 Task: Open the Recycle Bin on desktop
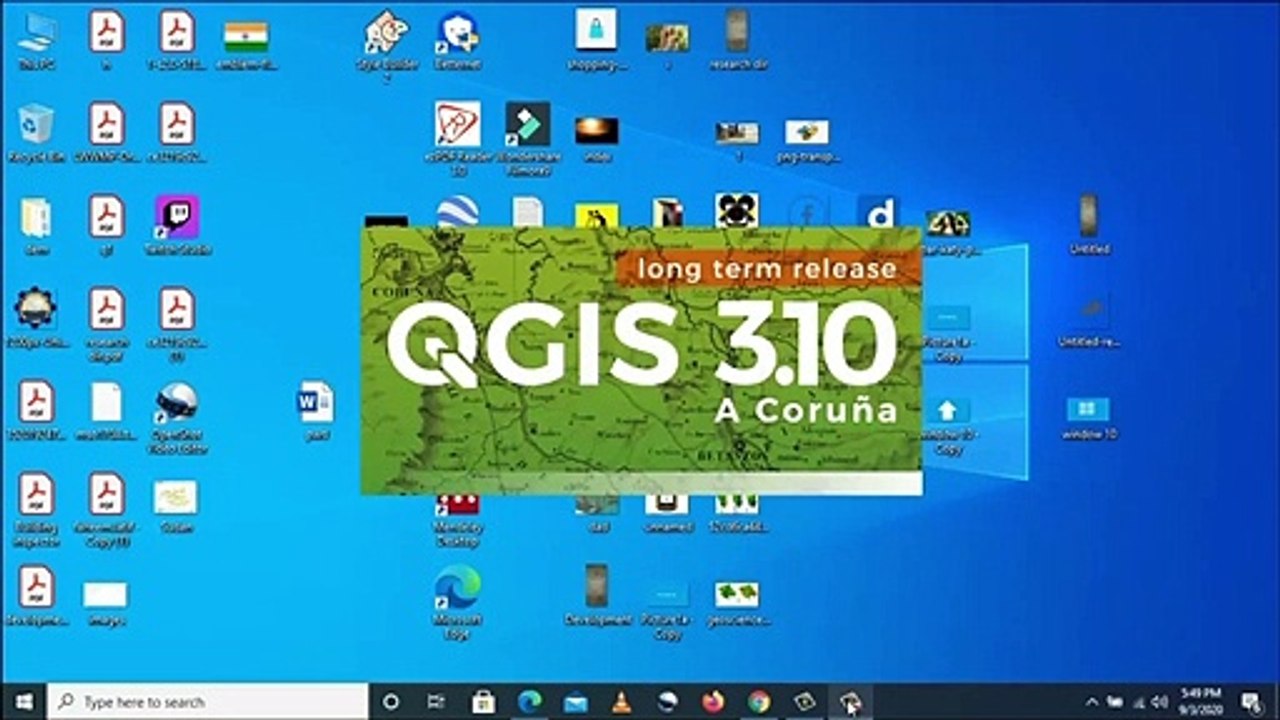tap(36, 131)
